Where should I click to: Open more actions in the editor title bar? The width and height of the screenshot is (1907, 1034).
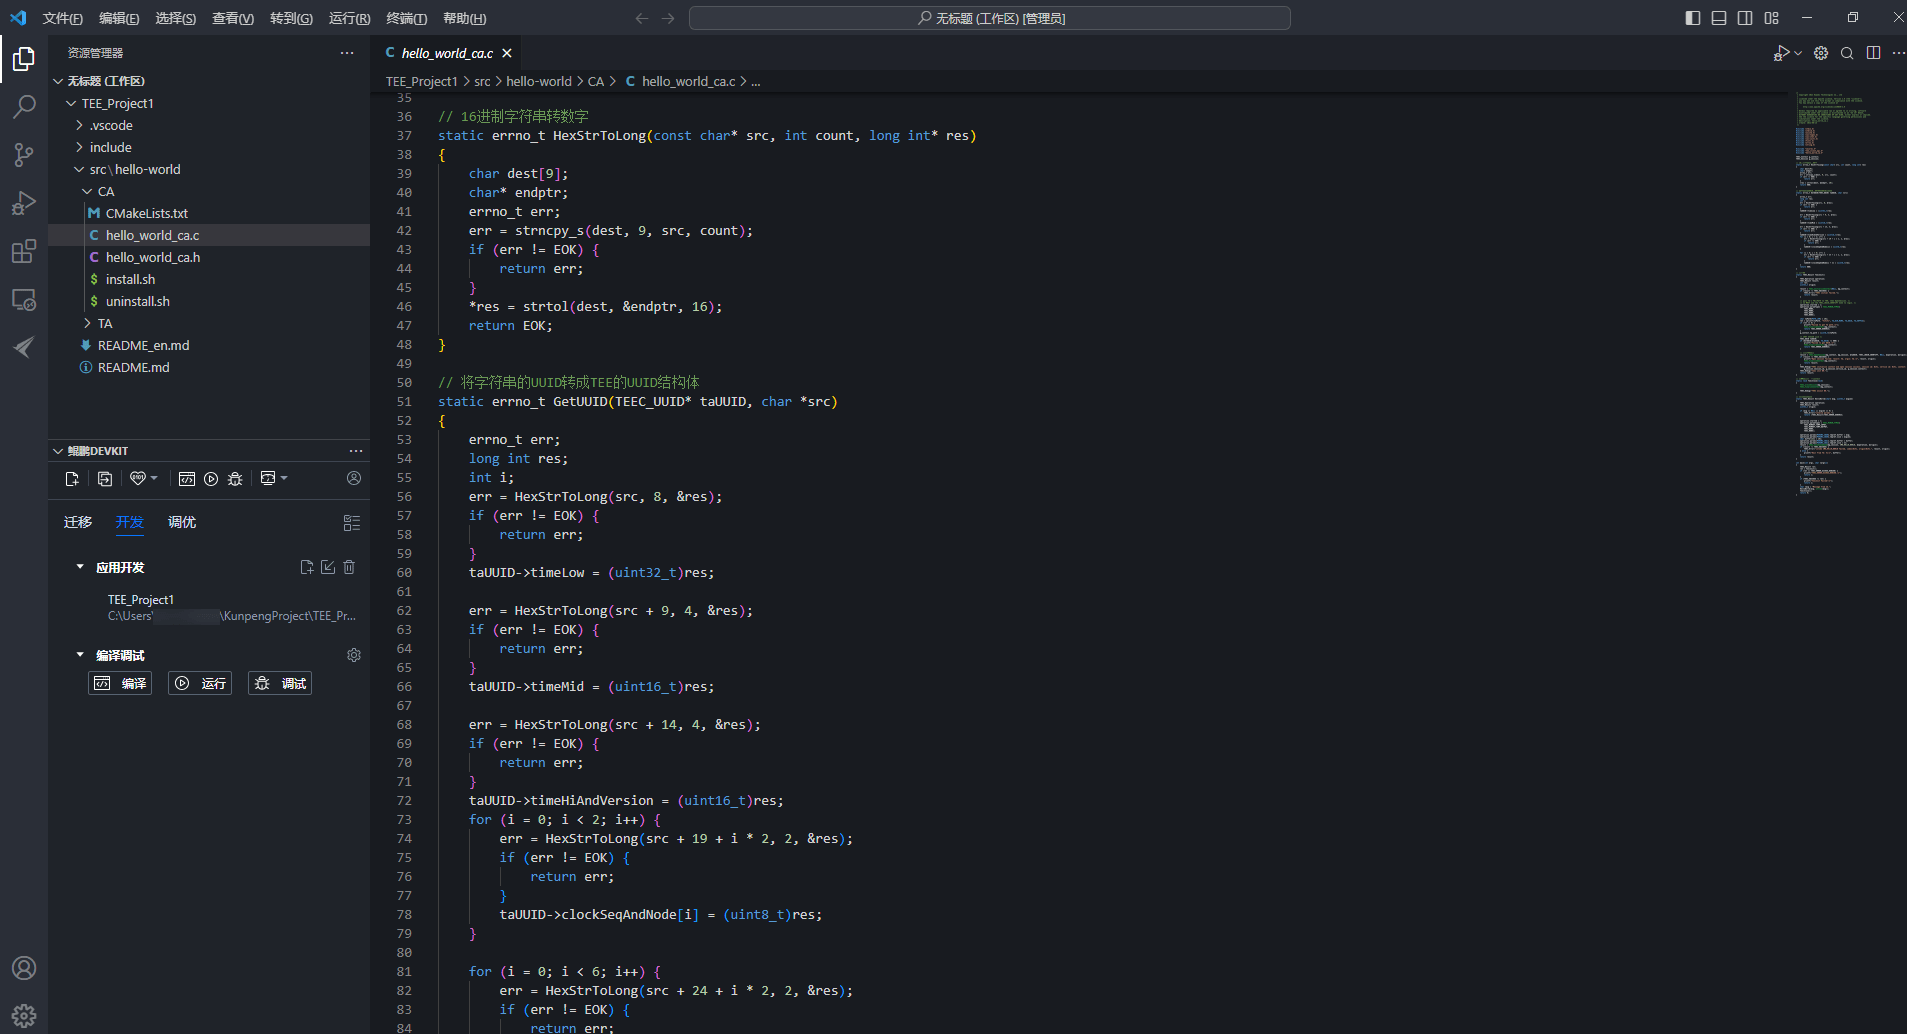(x=1898, y=53)
